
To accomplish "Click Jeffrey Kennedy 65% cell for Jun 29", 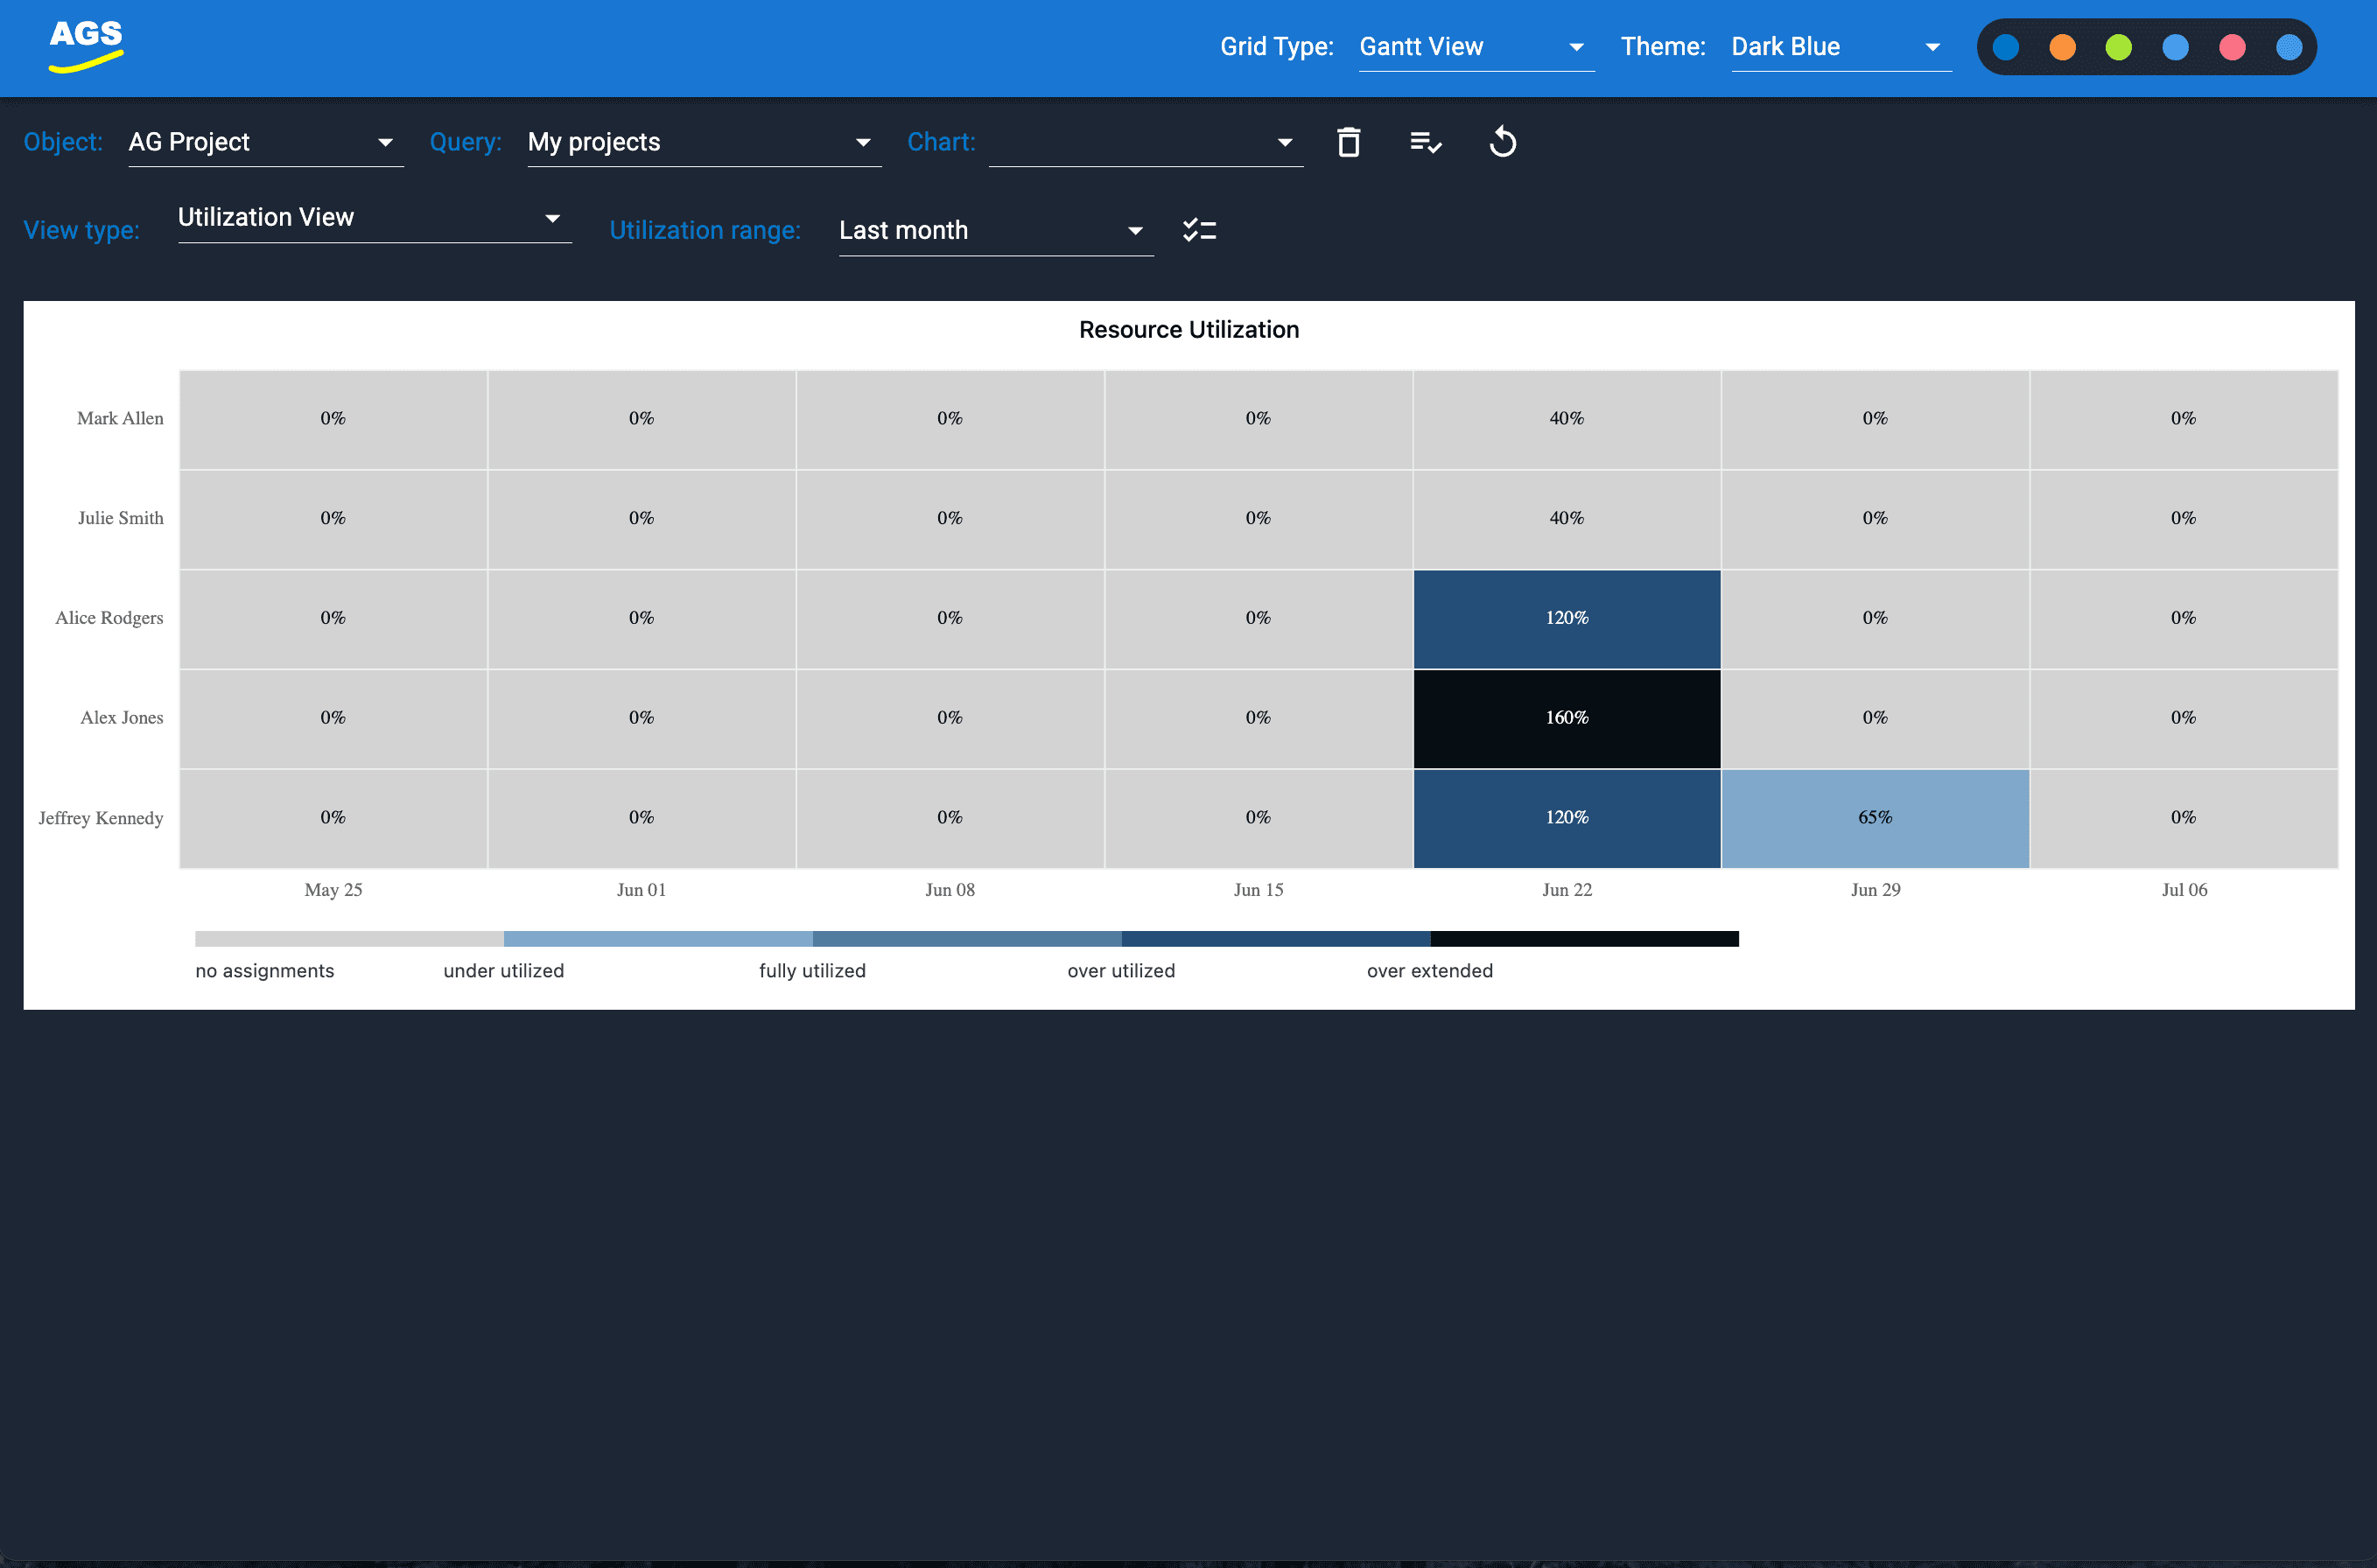I will click(1874, 818).
